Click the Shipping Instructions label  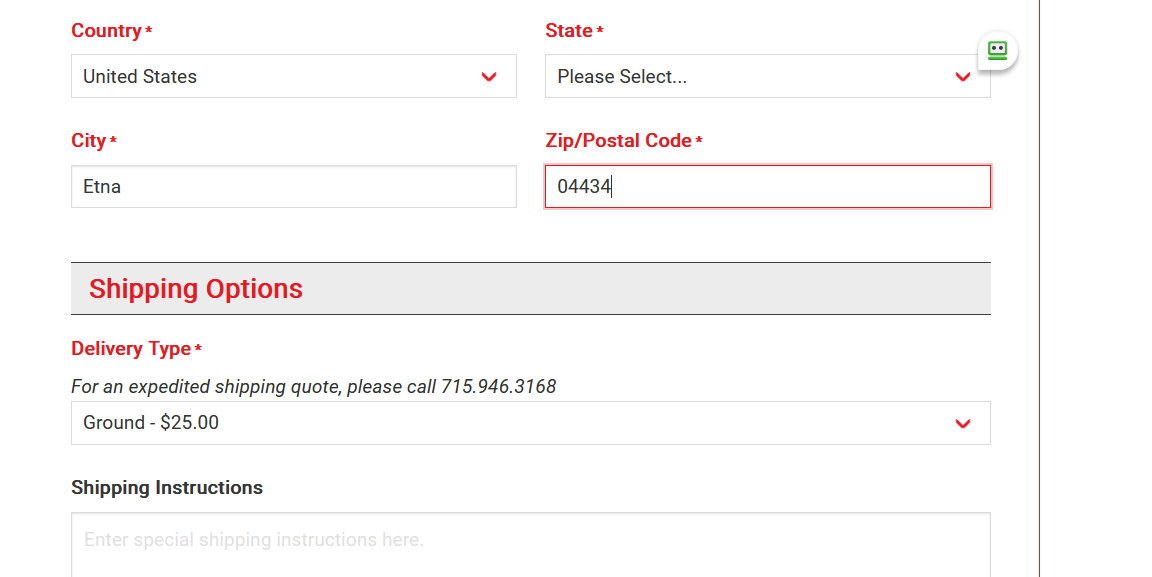(167, 487)
